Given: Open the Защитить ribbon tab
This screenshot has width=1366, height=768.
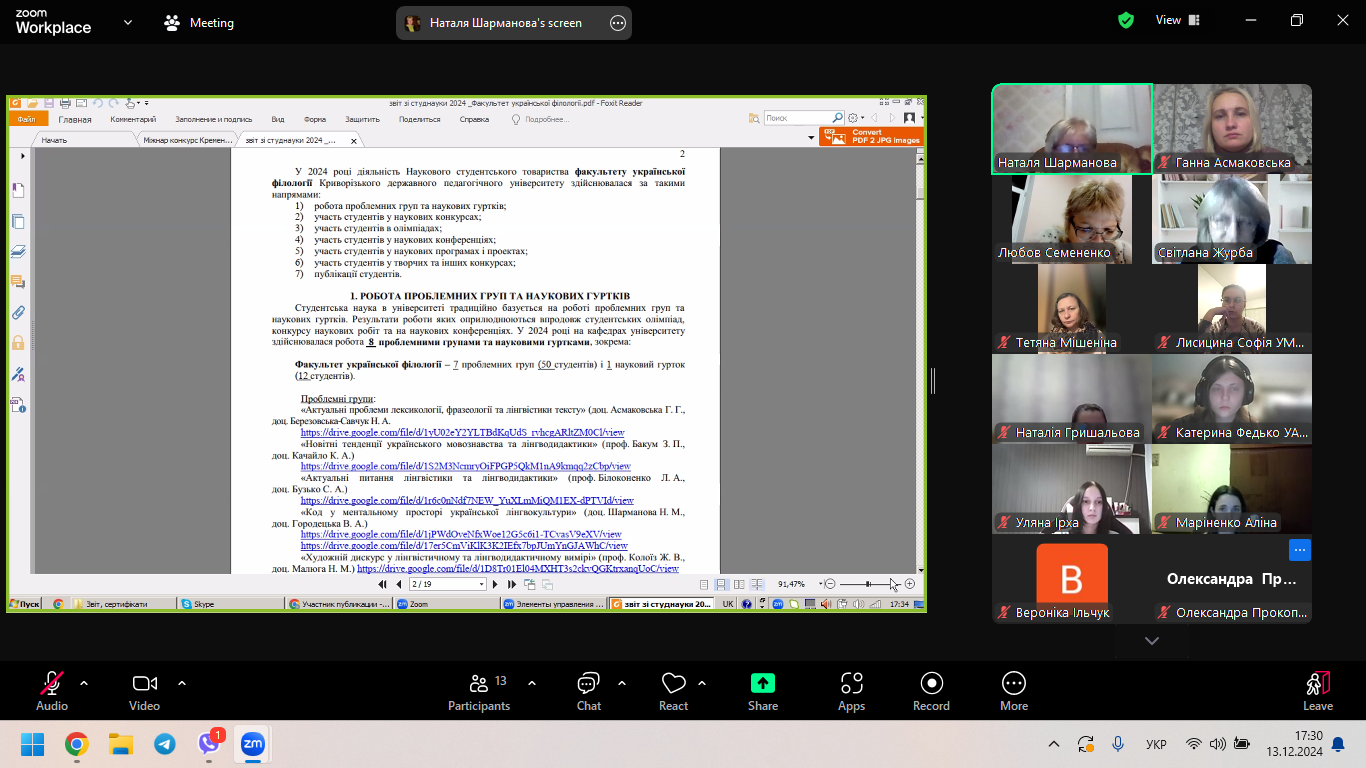Looking at the screenshot, I should [362, 119].
